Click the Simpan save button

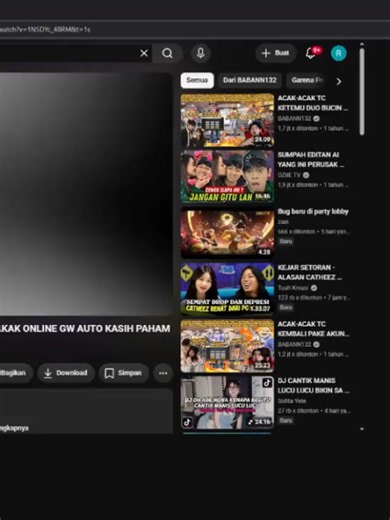[123, 373]
